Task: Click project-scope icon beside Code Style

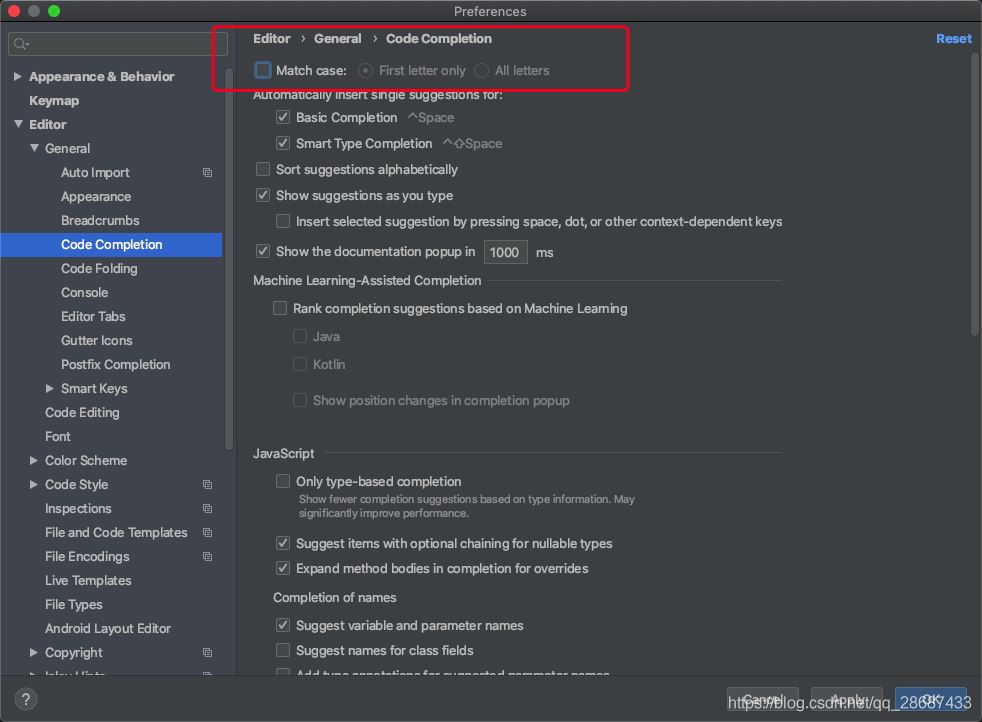Action: click(x=207, y=485)
